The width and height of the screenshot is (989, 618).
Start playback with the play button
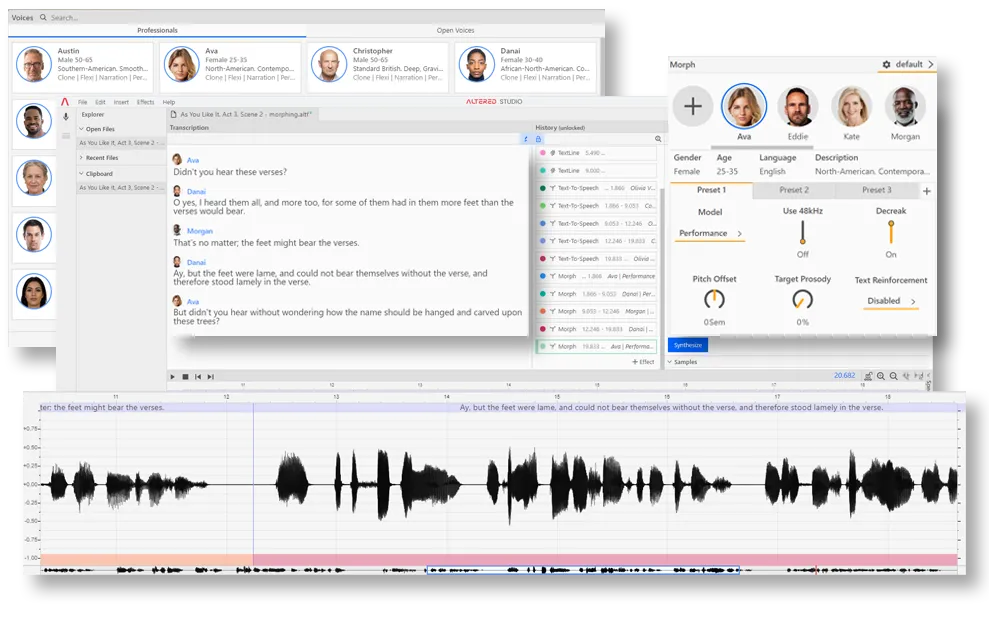[x=172, y=376]
